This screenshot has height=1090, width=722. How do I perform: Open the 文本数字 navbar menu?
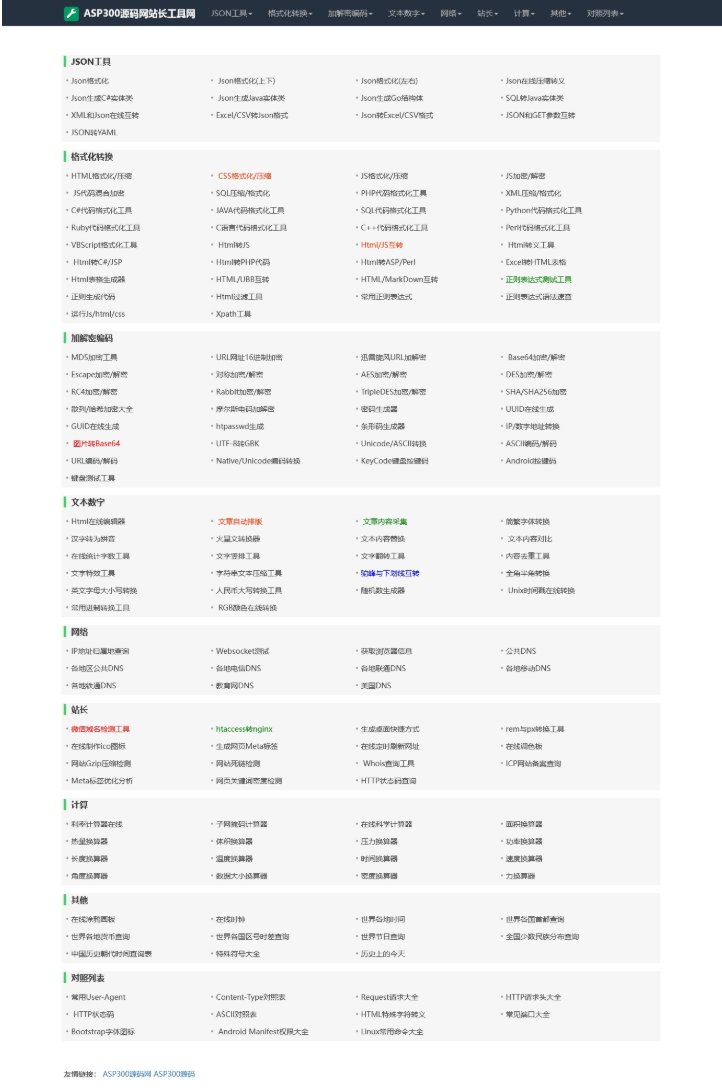[x=408, y=14]
